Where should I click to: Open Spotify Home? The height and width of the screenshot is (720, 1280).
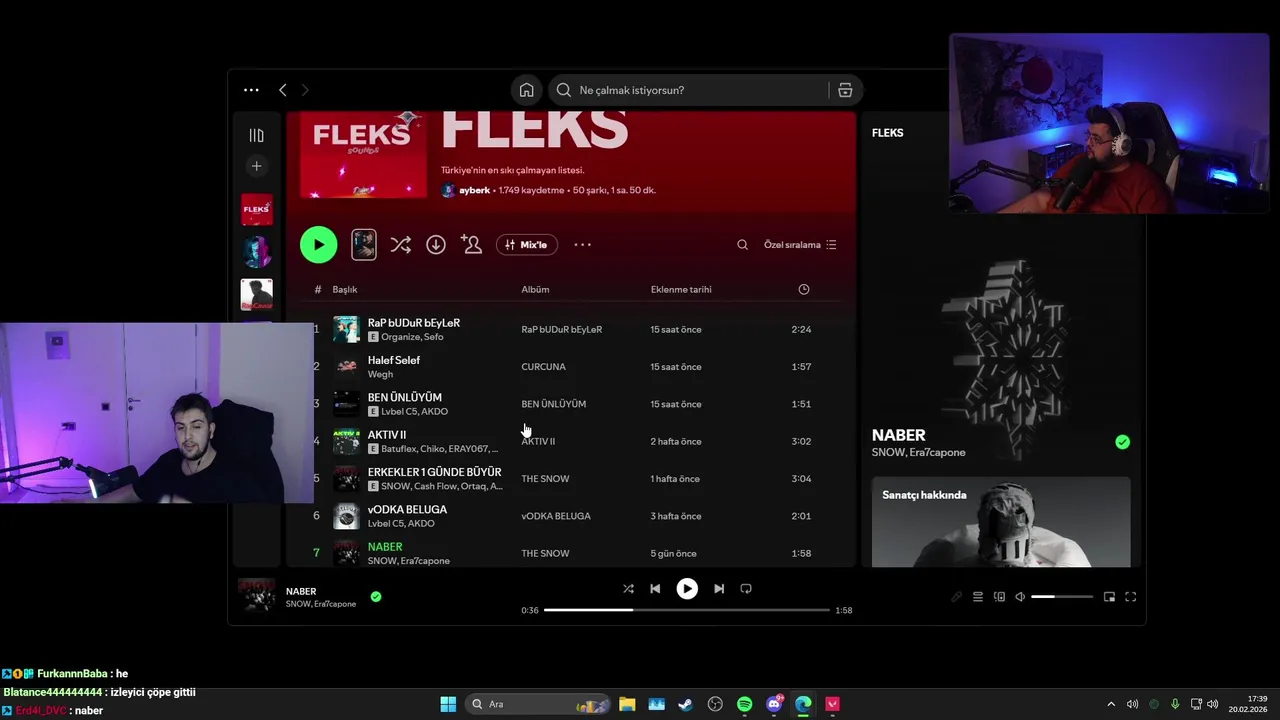coord(526,90)
